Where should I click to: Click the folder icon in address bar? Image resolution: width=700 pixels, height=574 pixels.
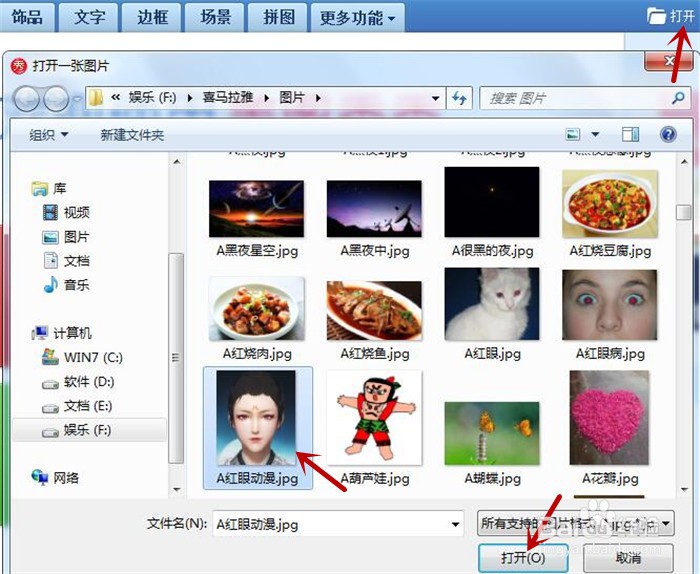95,98
